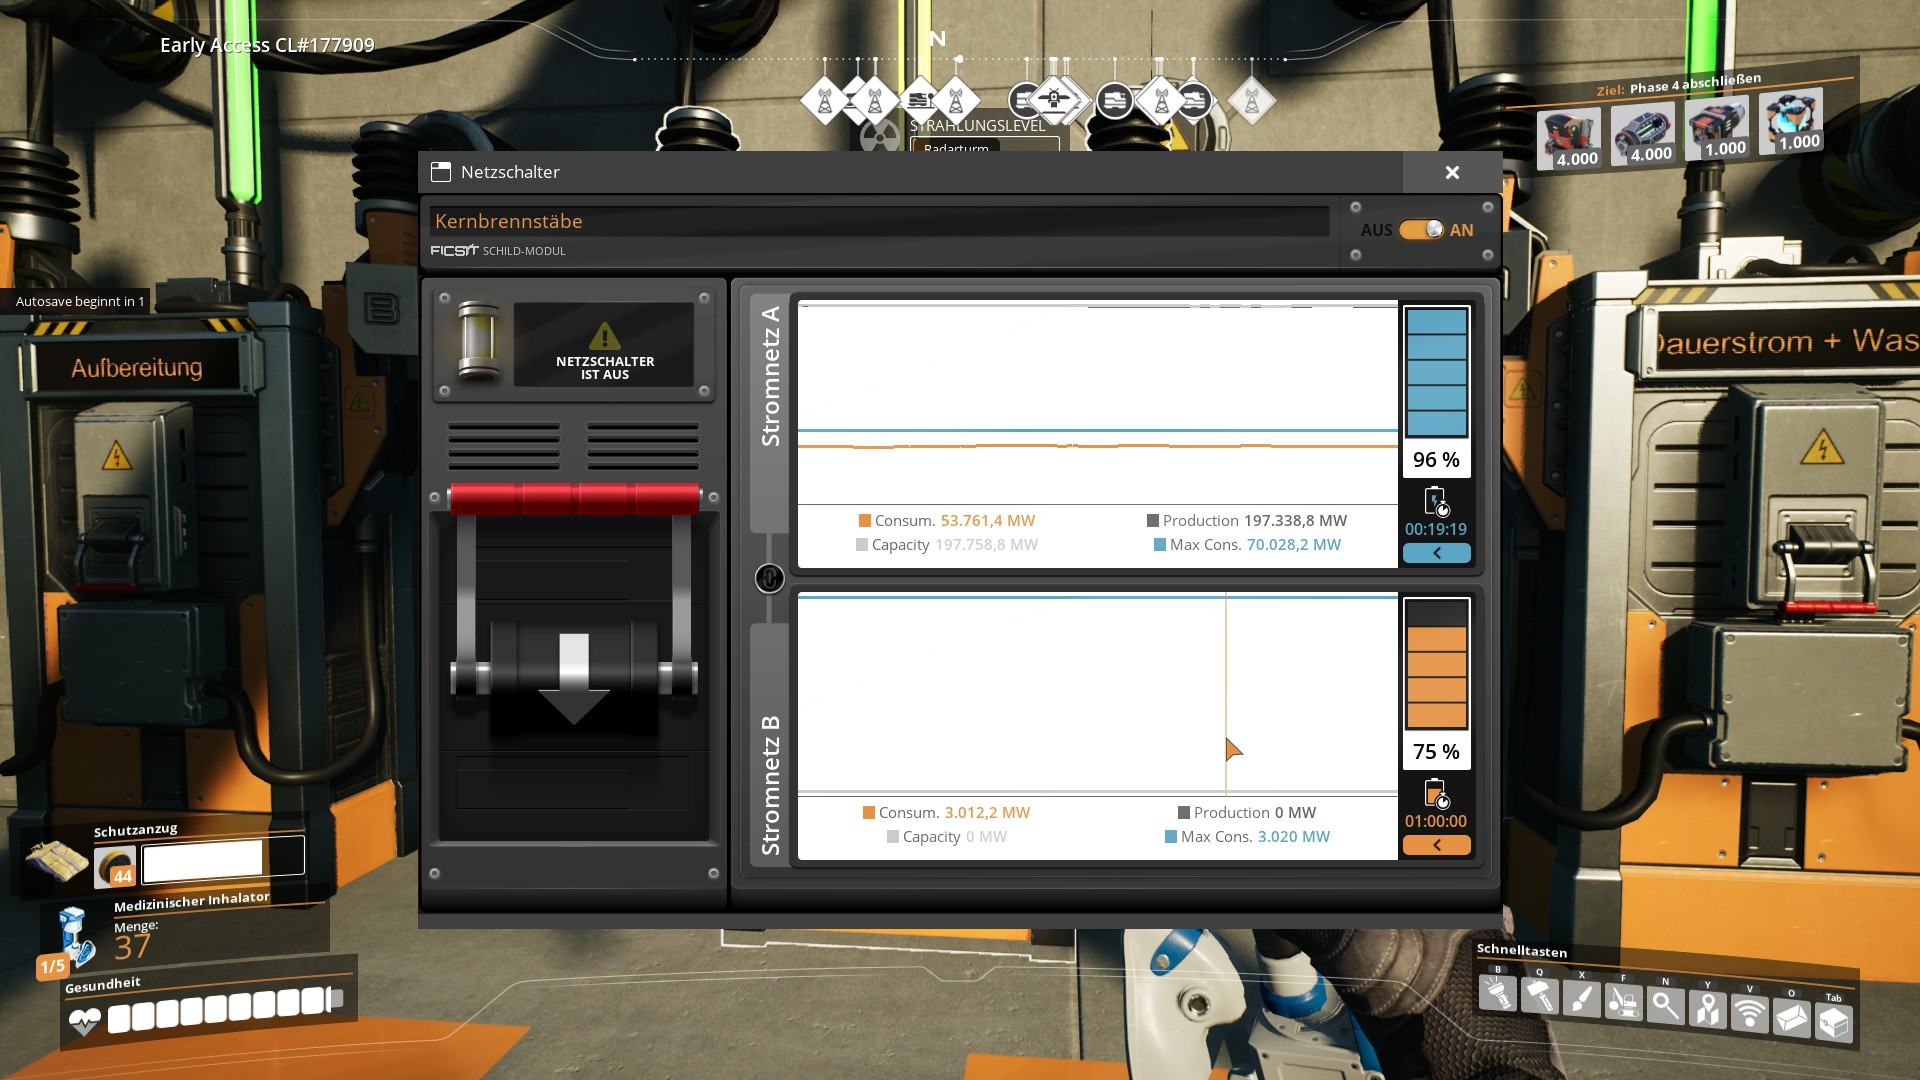
Task: Open the codex hotkey icon
Action: 1791,1018
